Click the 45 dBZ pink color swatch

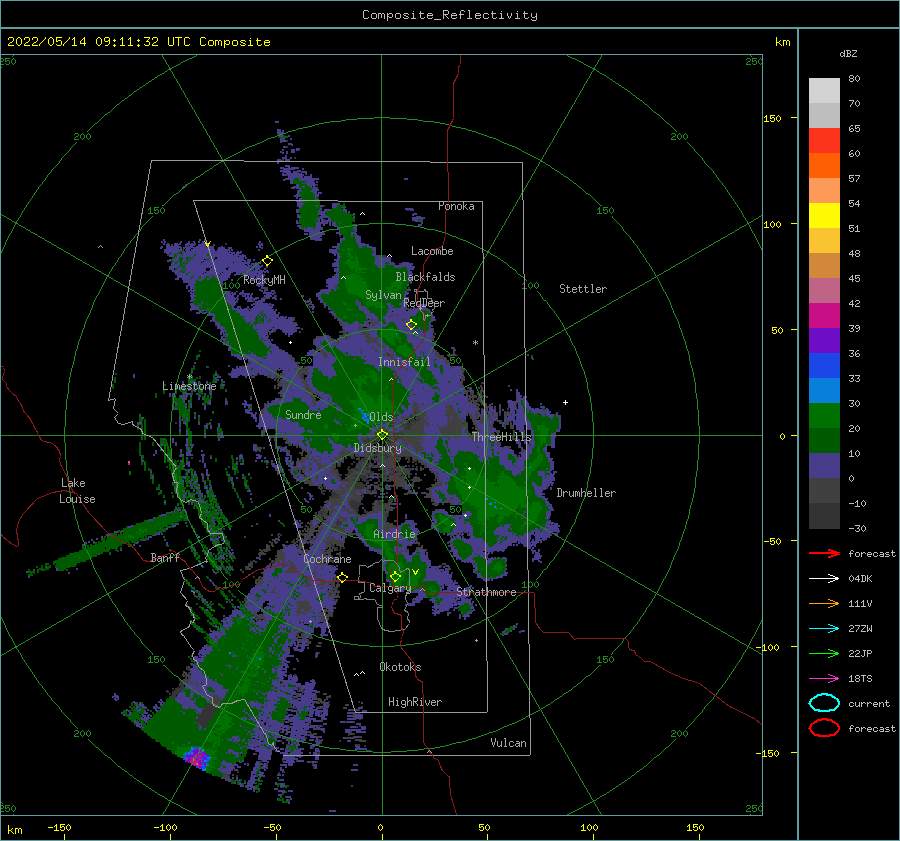(x=824, y=291)
